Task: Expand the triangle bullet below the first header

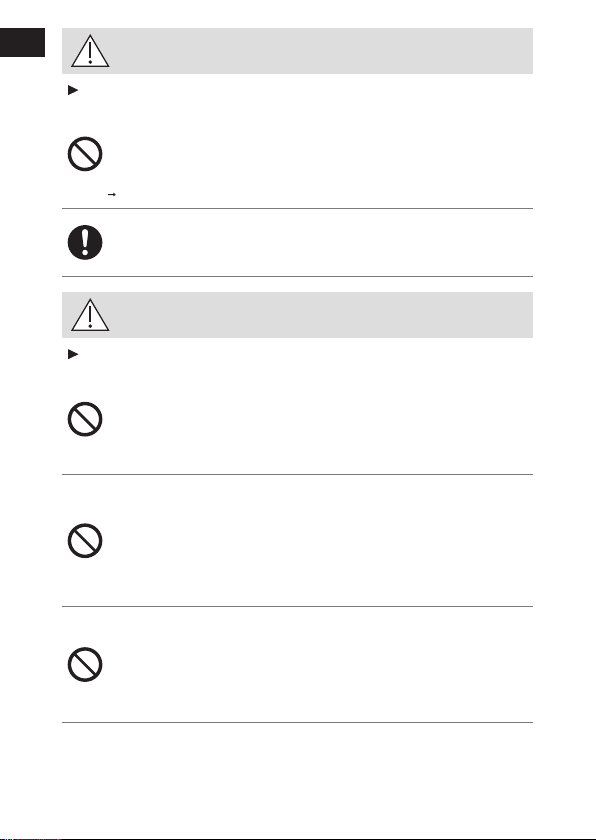Action: pos(73,91)
